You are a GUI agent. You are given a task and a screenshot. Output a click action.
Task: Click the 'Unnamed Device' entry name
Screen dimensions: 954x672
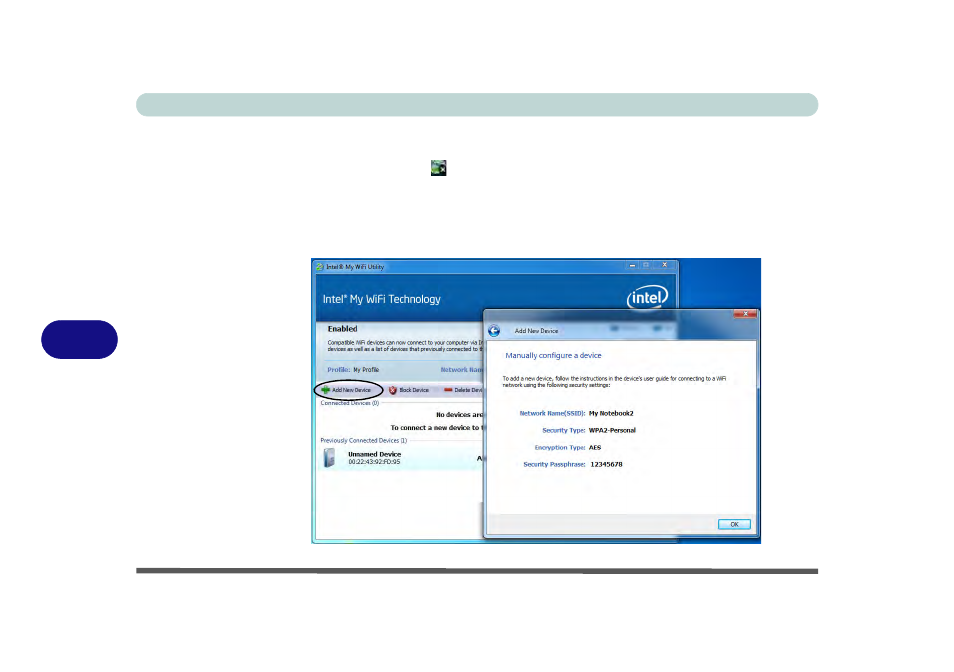374,454
